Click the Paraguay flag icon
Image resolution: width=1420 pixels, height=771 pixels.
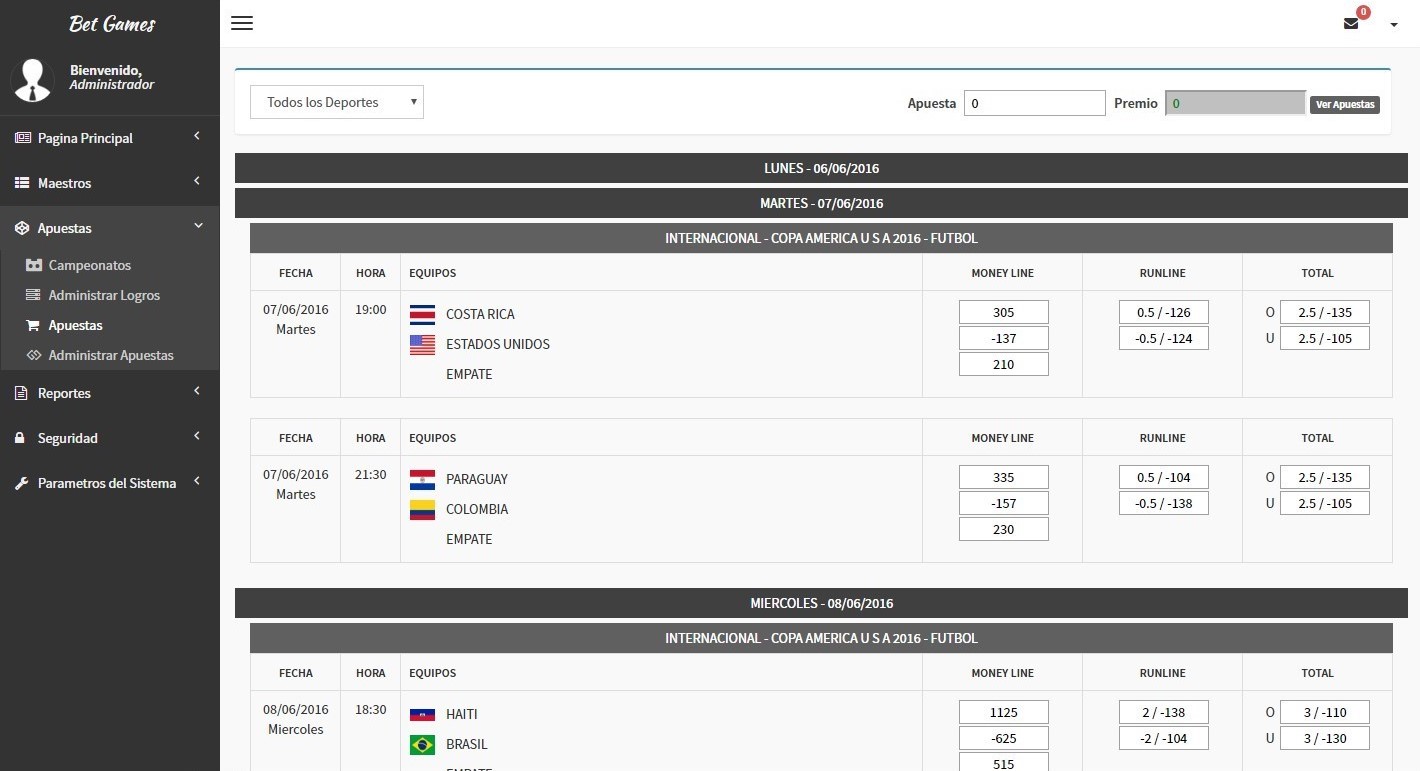point(422,479)
